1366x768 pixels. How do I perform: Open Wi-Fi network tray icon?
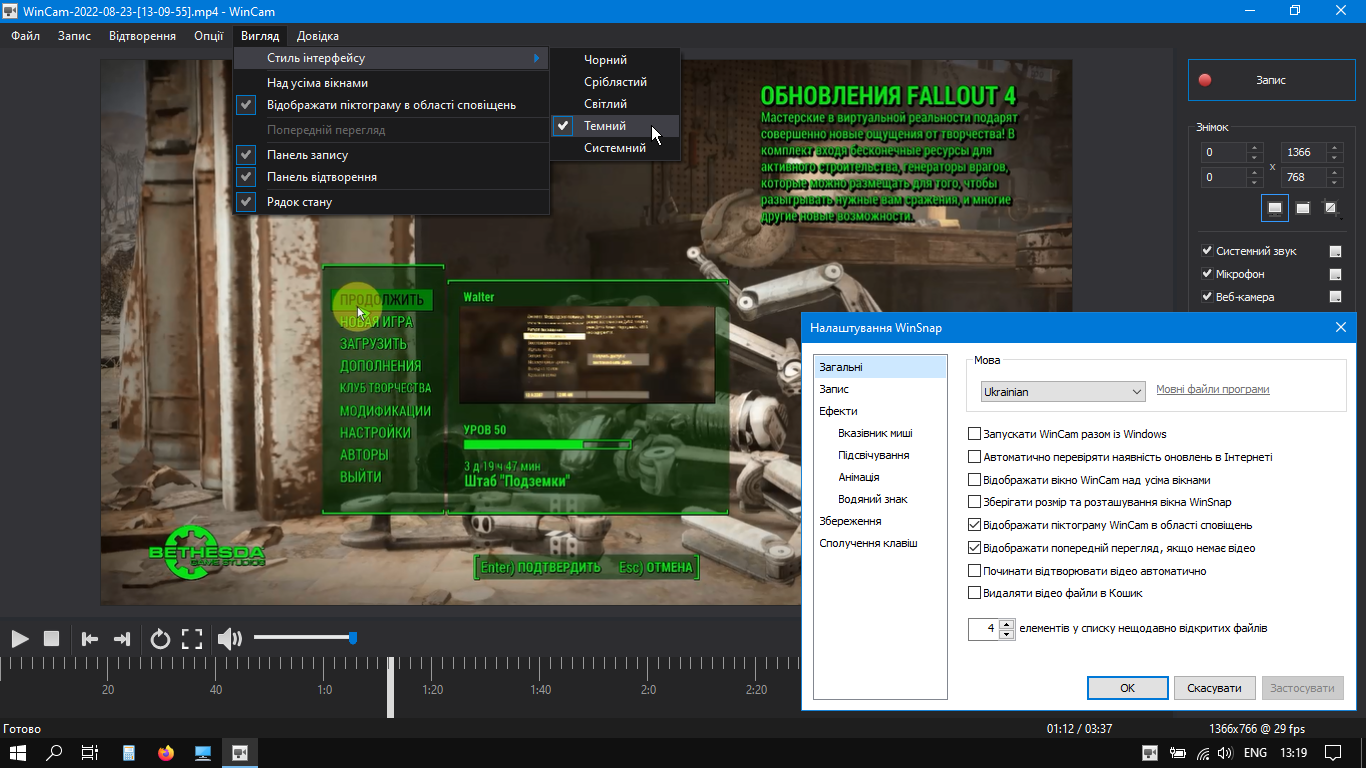click(x=1202, y=753)
